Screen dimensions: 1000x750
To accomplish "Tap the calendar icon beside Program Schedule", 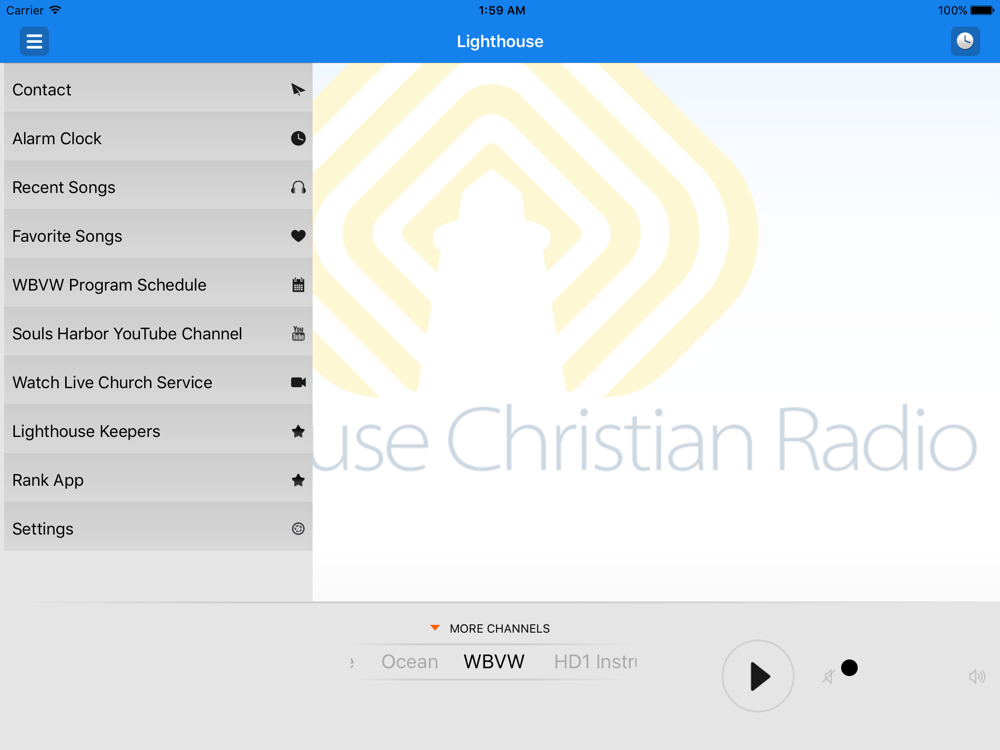I will 298,285.
